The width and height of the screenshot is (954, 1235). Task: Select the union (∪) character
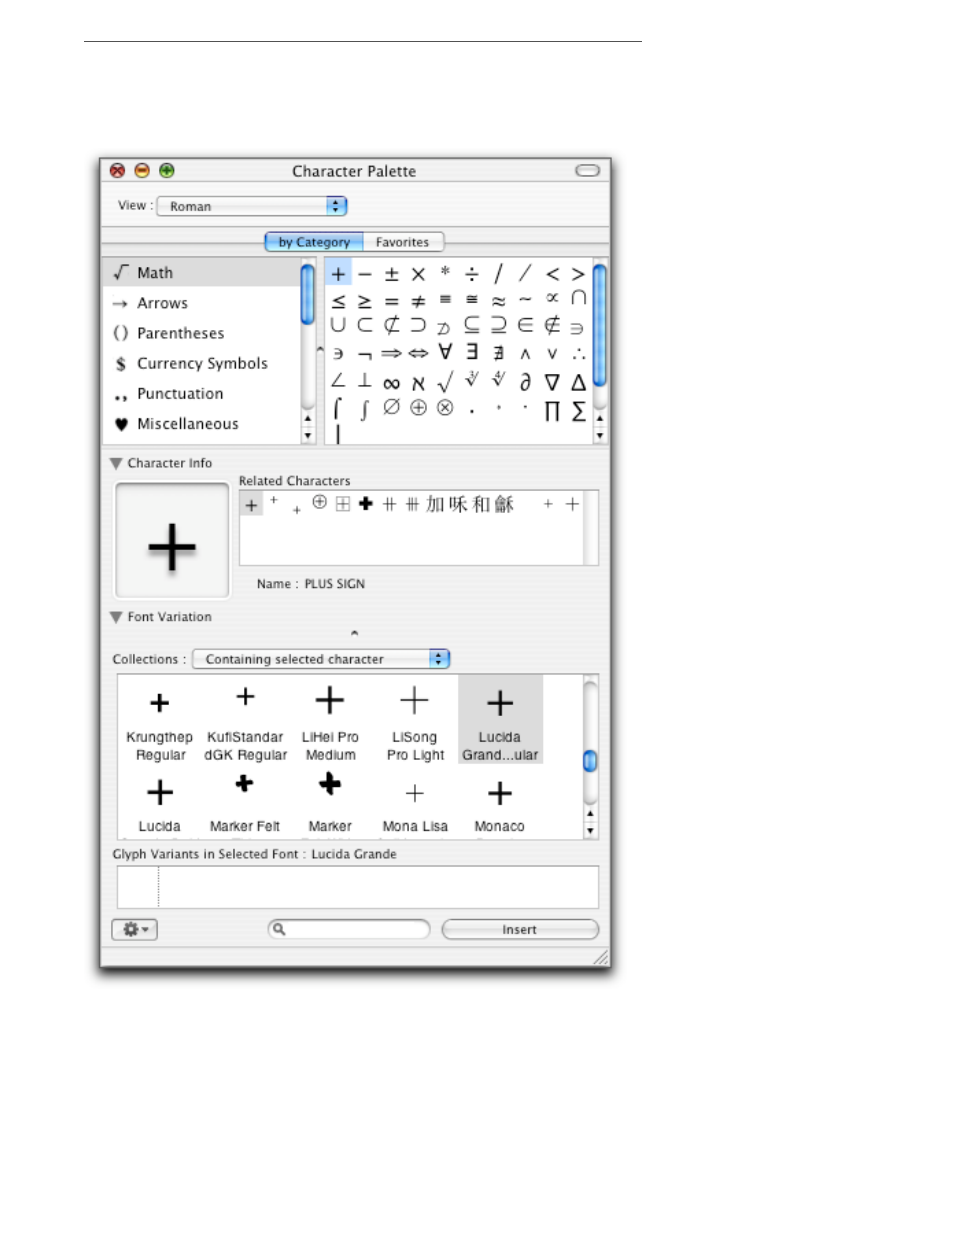pos(338,325)
